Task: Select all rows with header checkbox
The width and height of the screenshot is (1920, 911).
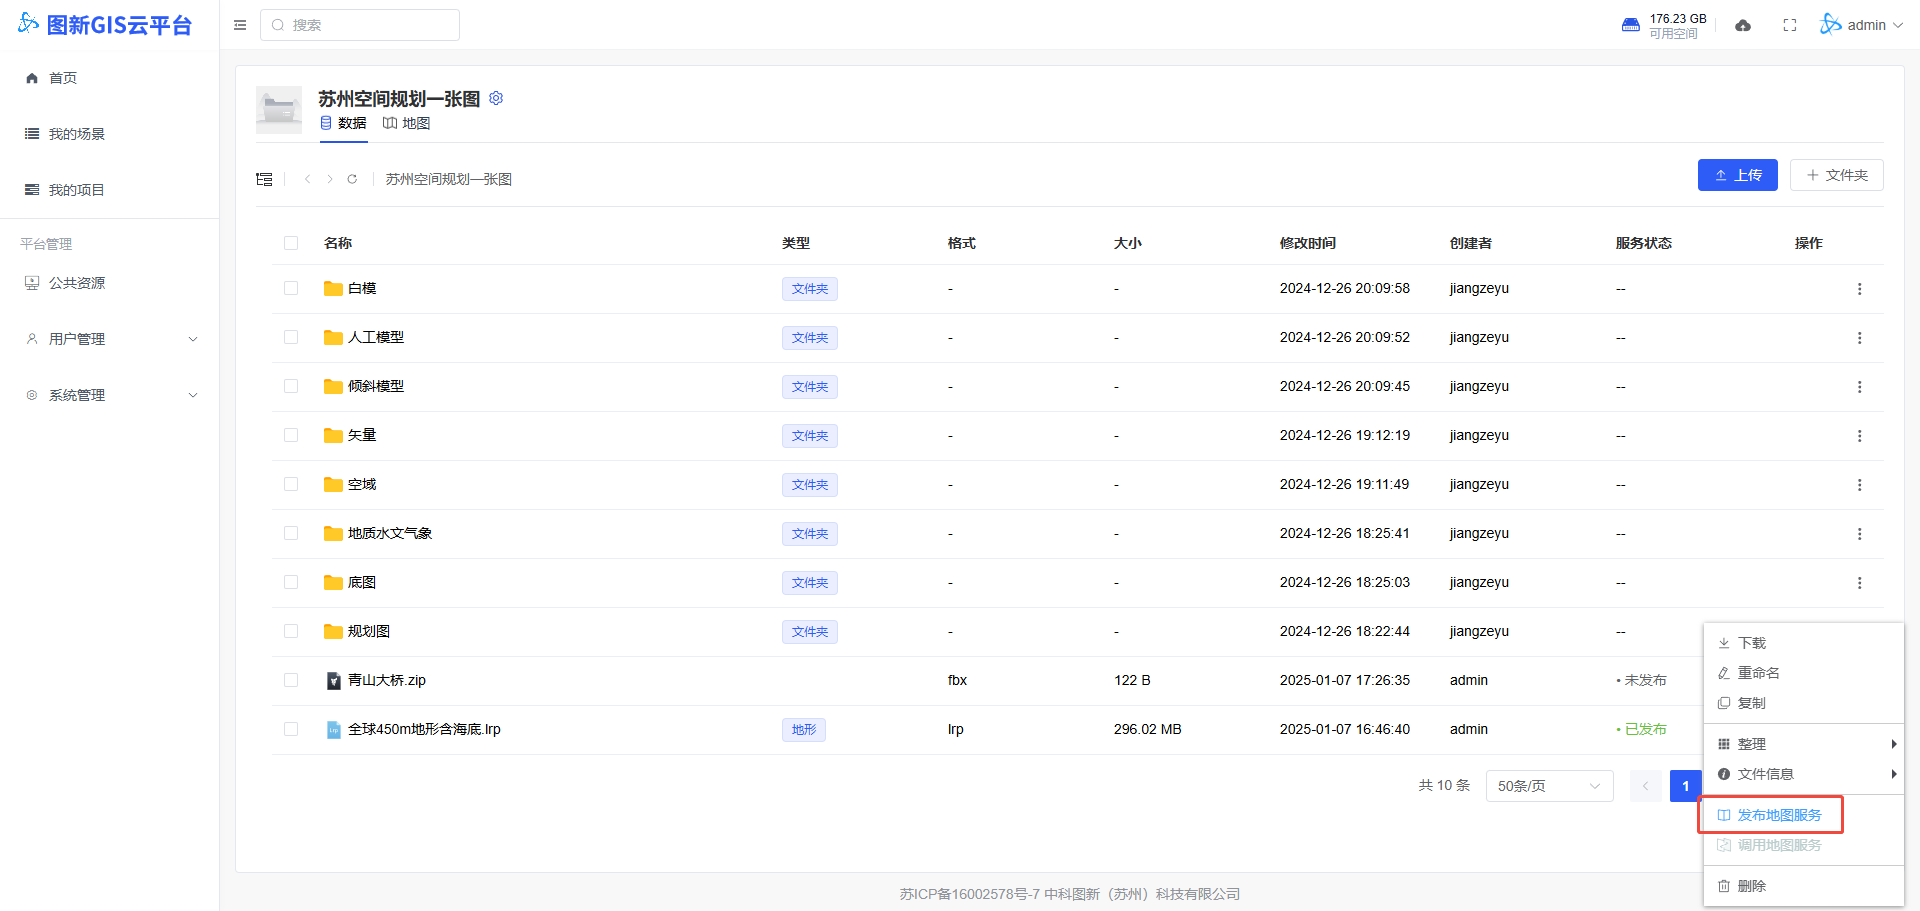Action: [x=291, y=243]
